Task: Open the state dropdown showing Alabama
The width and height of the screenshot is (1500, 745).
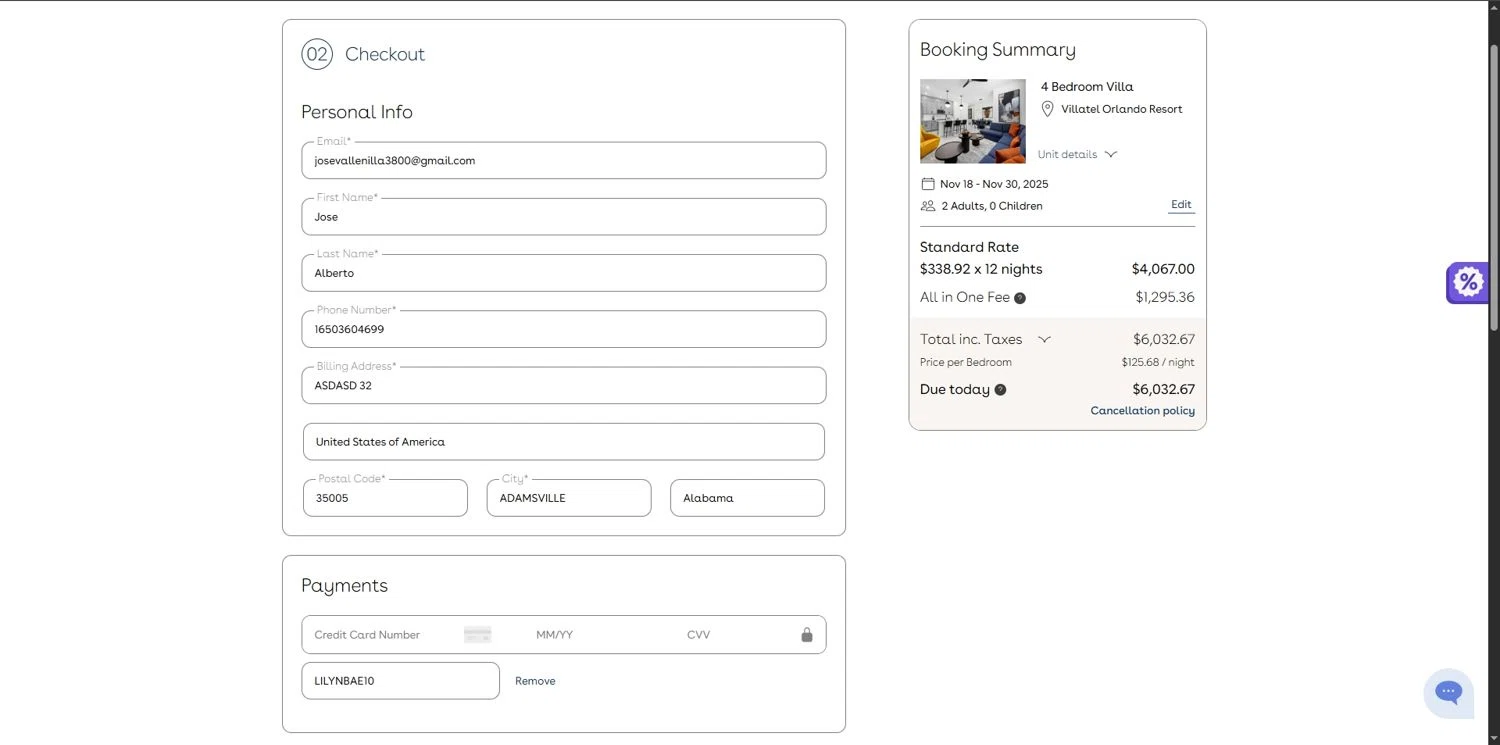Action: [747, 498]
